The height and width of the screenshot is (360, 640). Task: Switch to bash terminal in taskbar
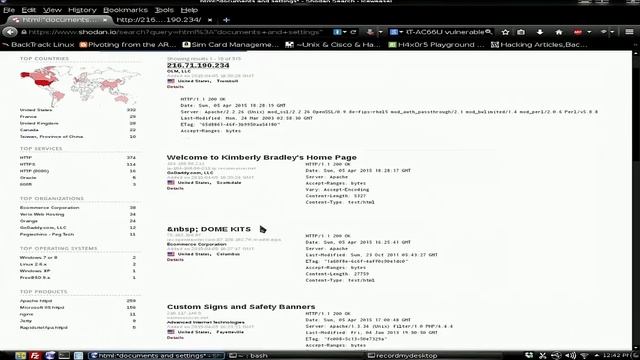(x=294, y=356)
